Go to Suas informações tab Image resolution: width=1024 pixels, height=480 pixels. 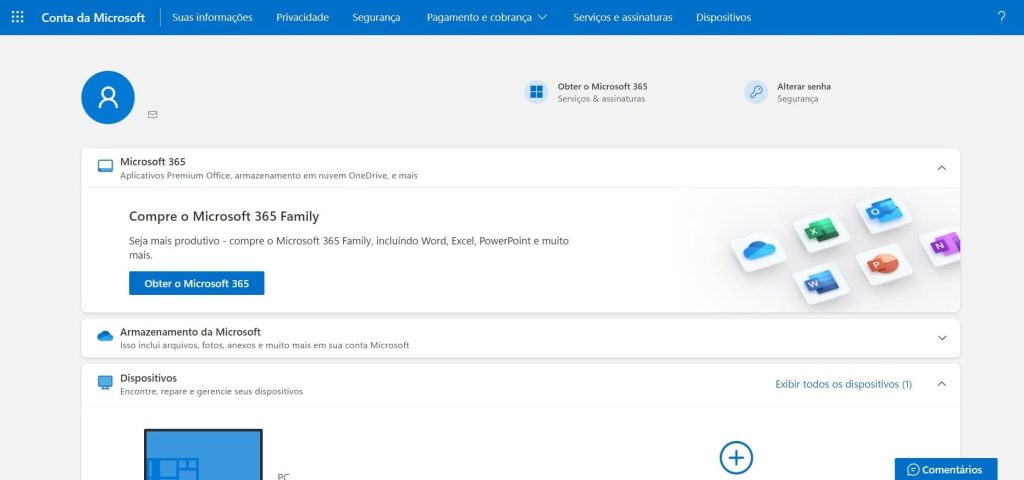point(212,18)
